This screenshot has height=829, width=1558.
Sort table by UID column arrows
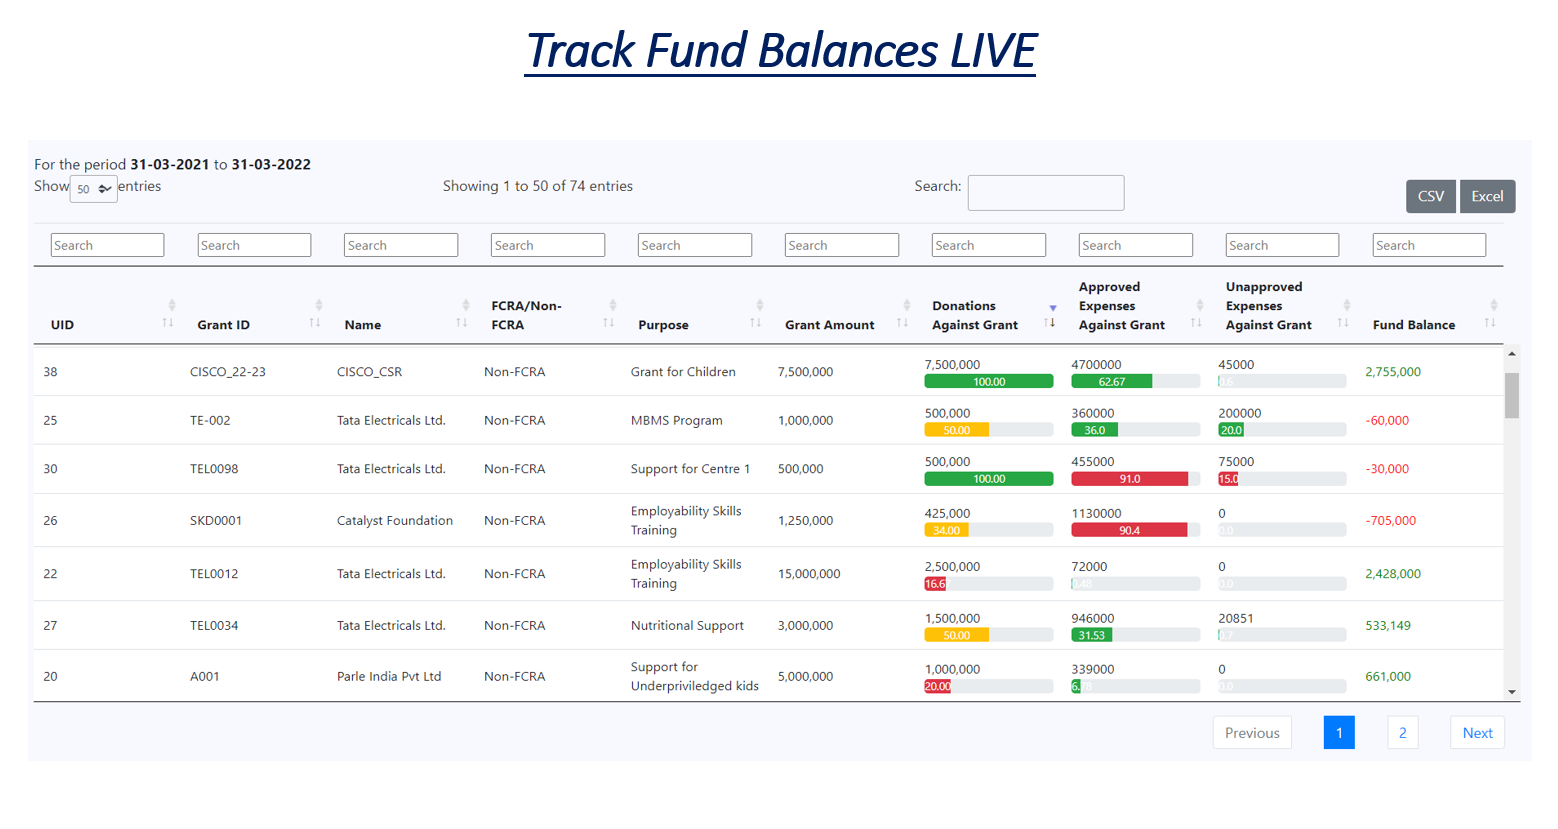coord(170,314)
